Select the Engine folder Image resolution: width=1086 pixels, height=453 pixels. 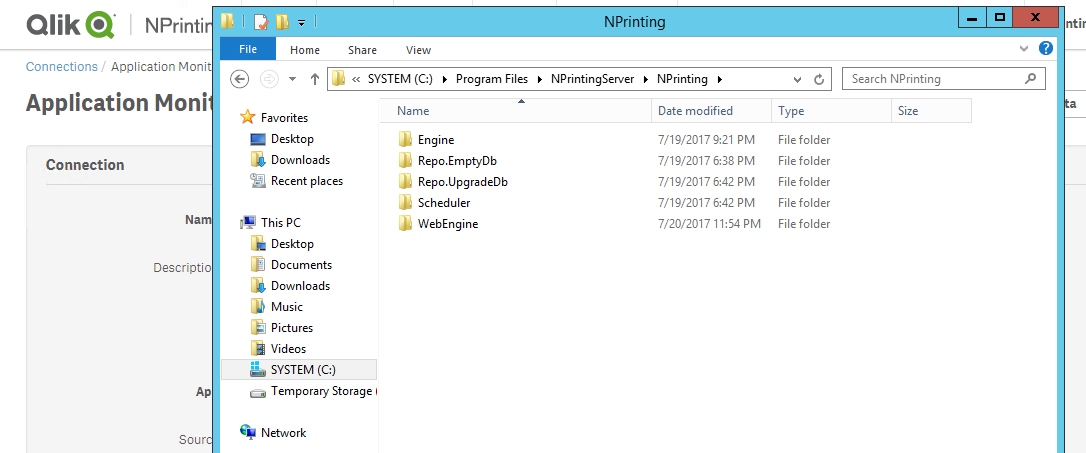tap(436, 140)
